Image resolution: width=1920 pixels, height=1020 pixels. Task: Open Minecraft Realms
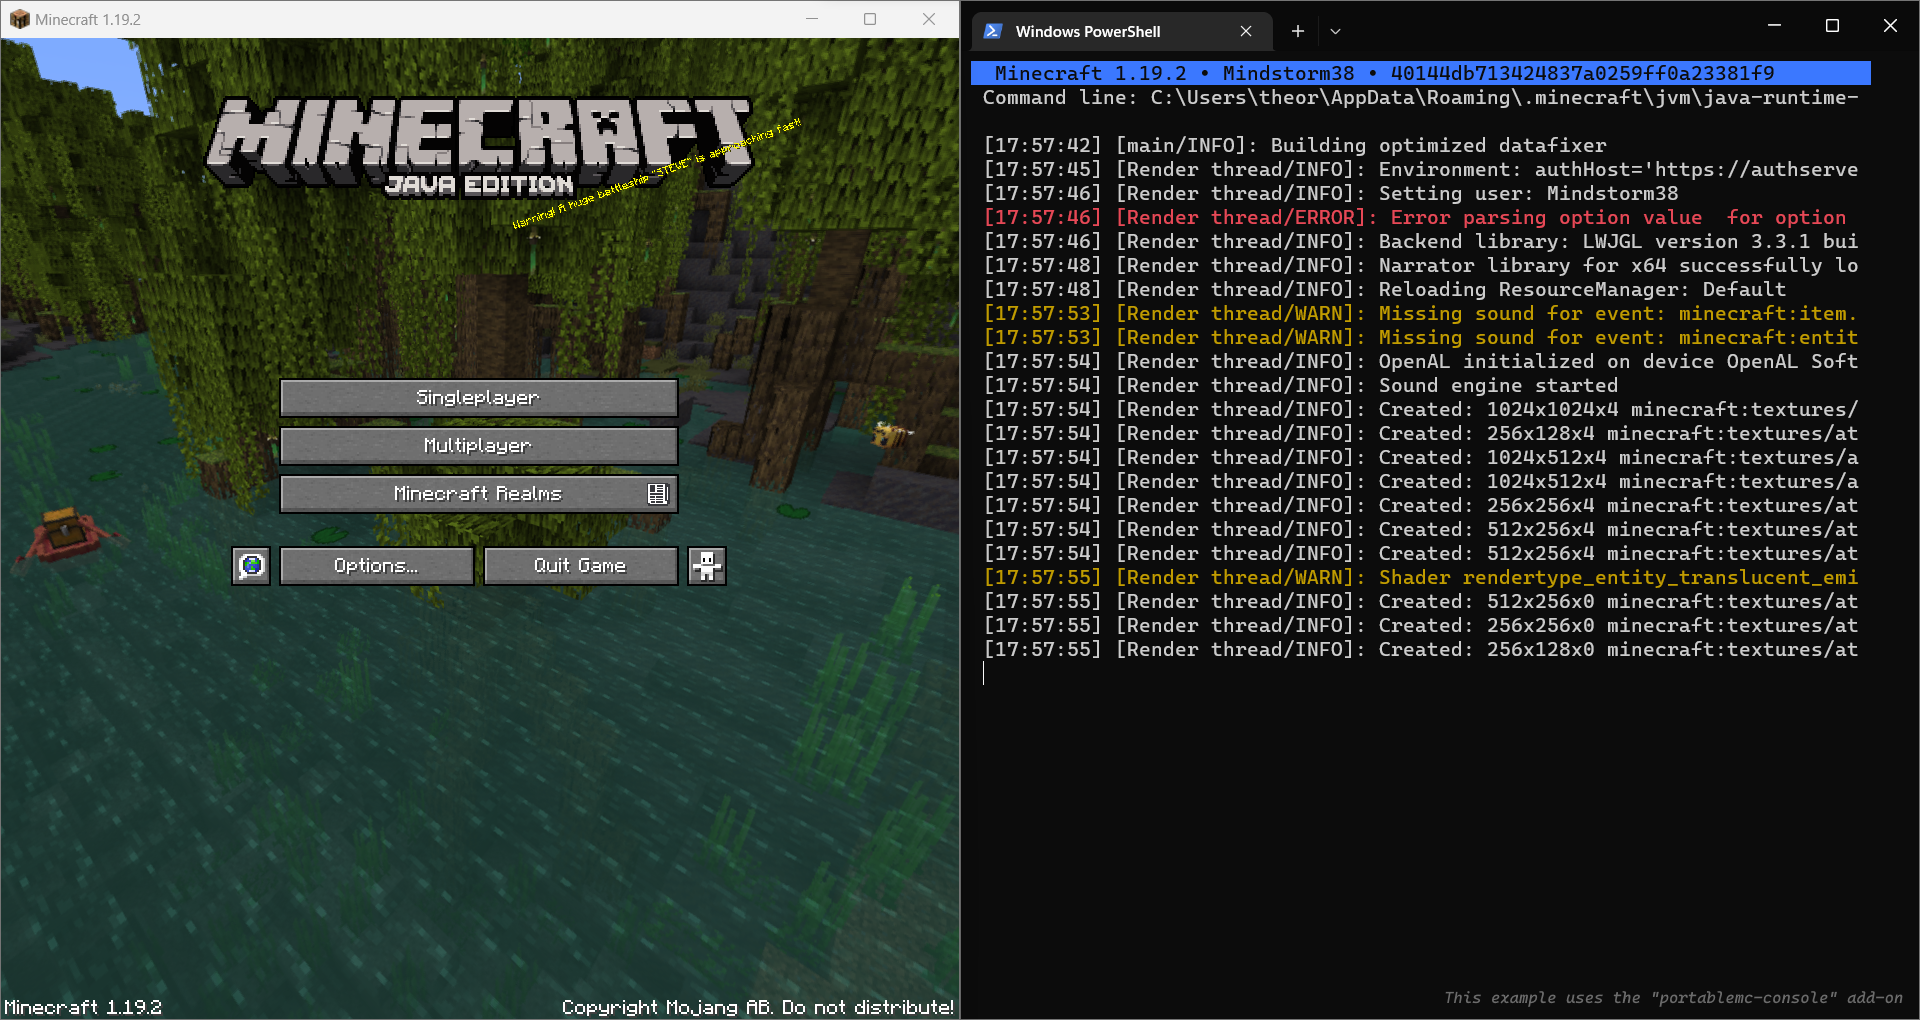click(479, 494)
